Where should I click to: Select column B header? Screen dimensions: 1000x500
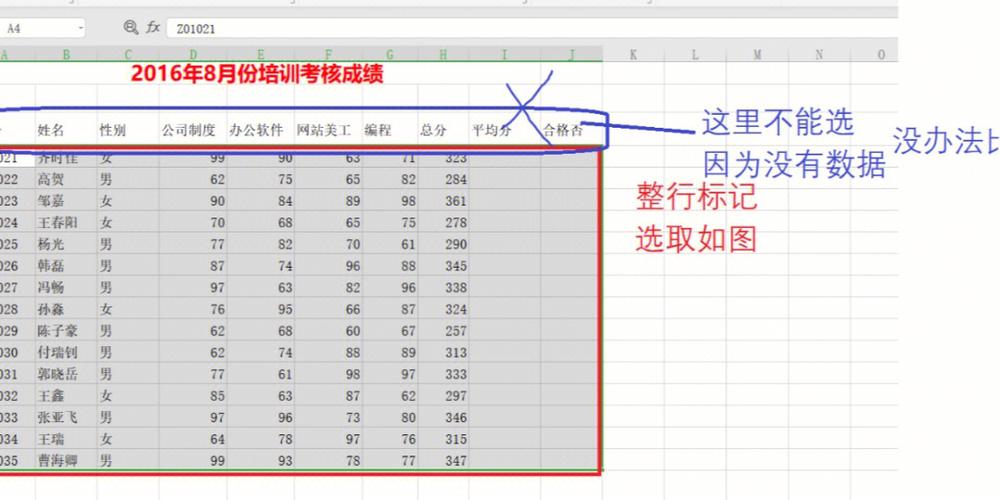tap(66, 55)
